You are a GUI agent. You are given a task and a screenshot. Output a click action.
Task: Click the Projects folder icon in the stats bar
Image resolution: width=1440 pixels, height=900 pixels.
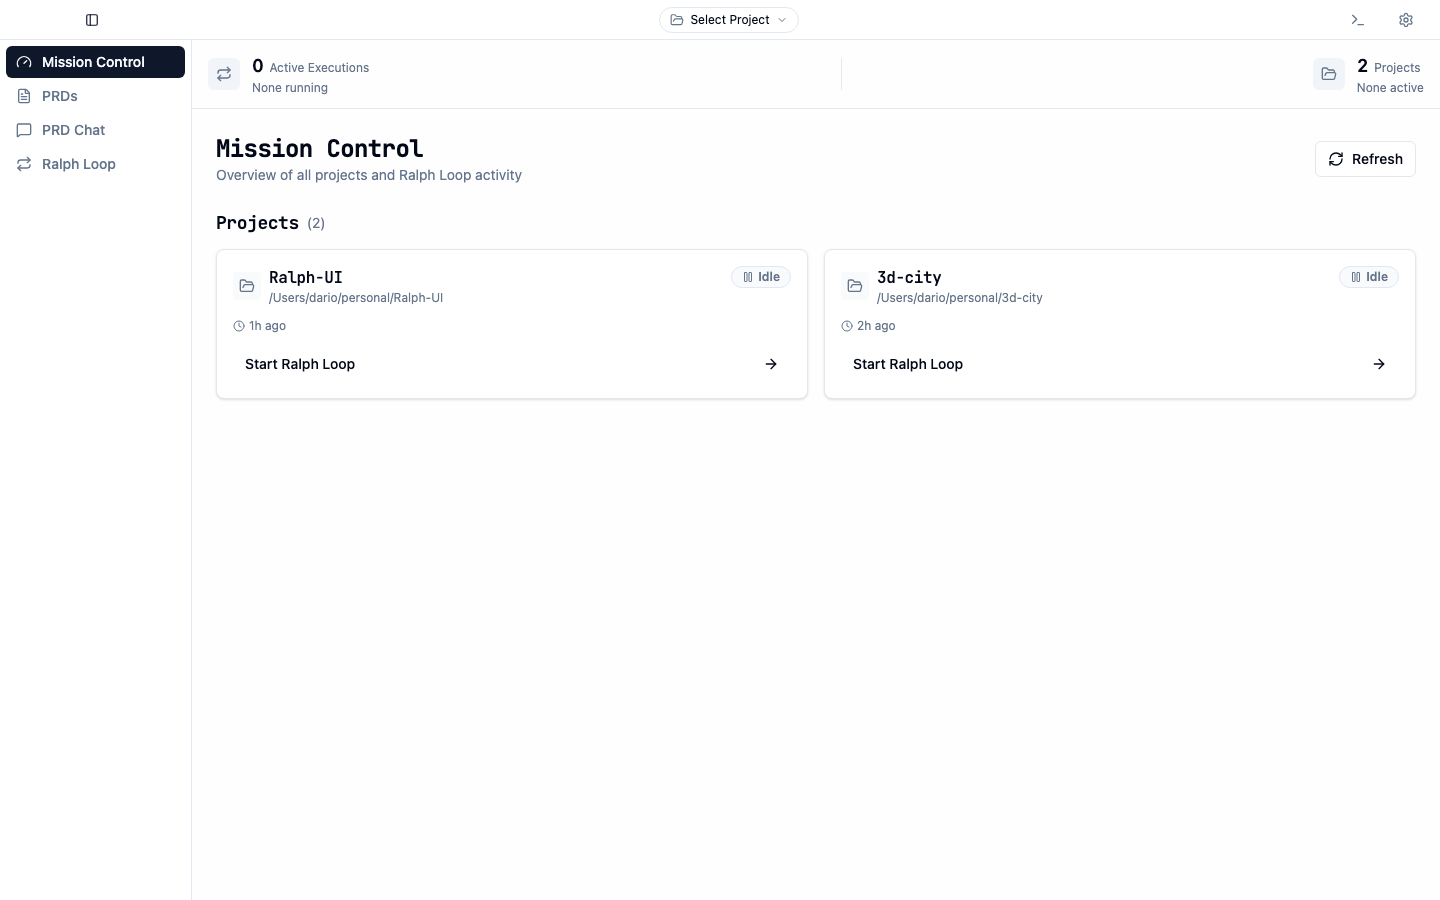pyautogui.click(x=1328, y=74)
